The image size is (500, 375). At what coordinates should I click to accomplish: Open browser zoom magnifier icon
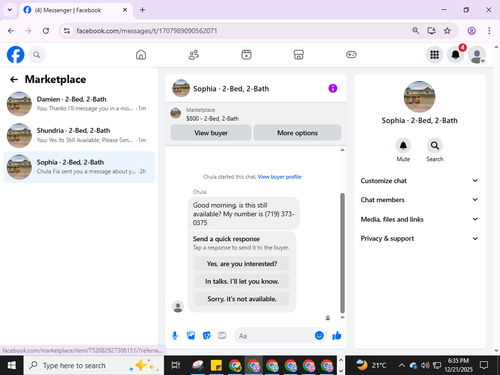click(416, 31)
